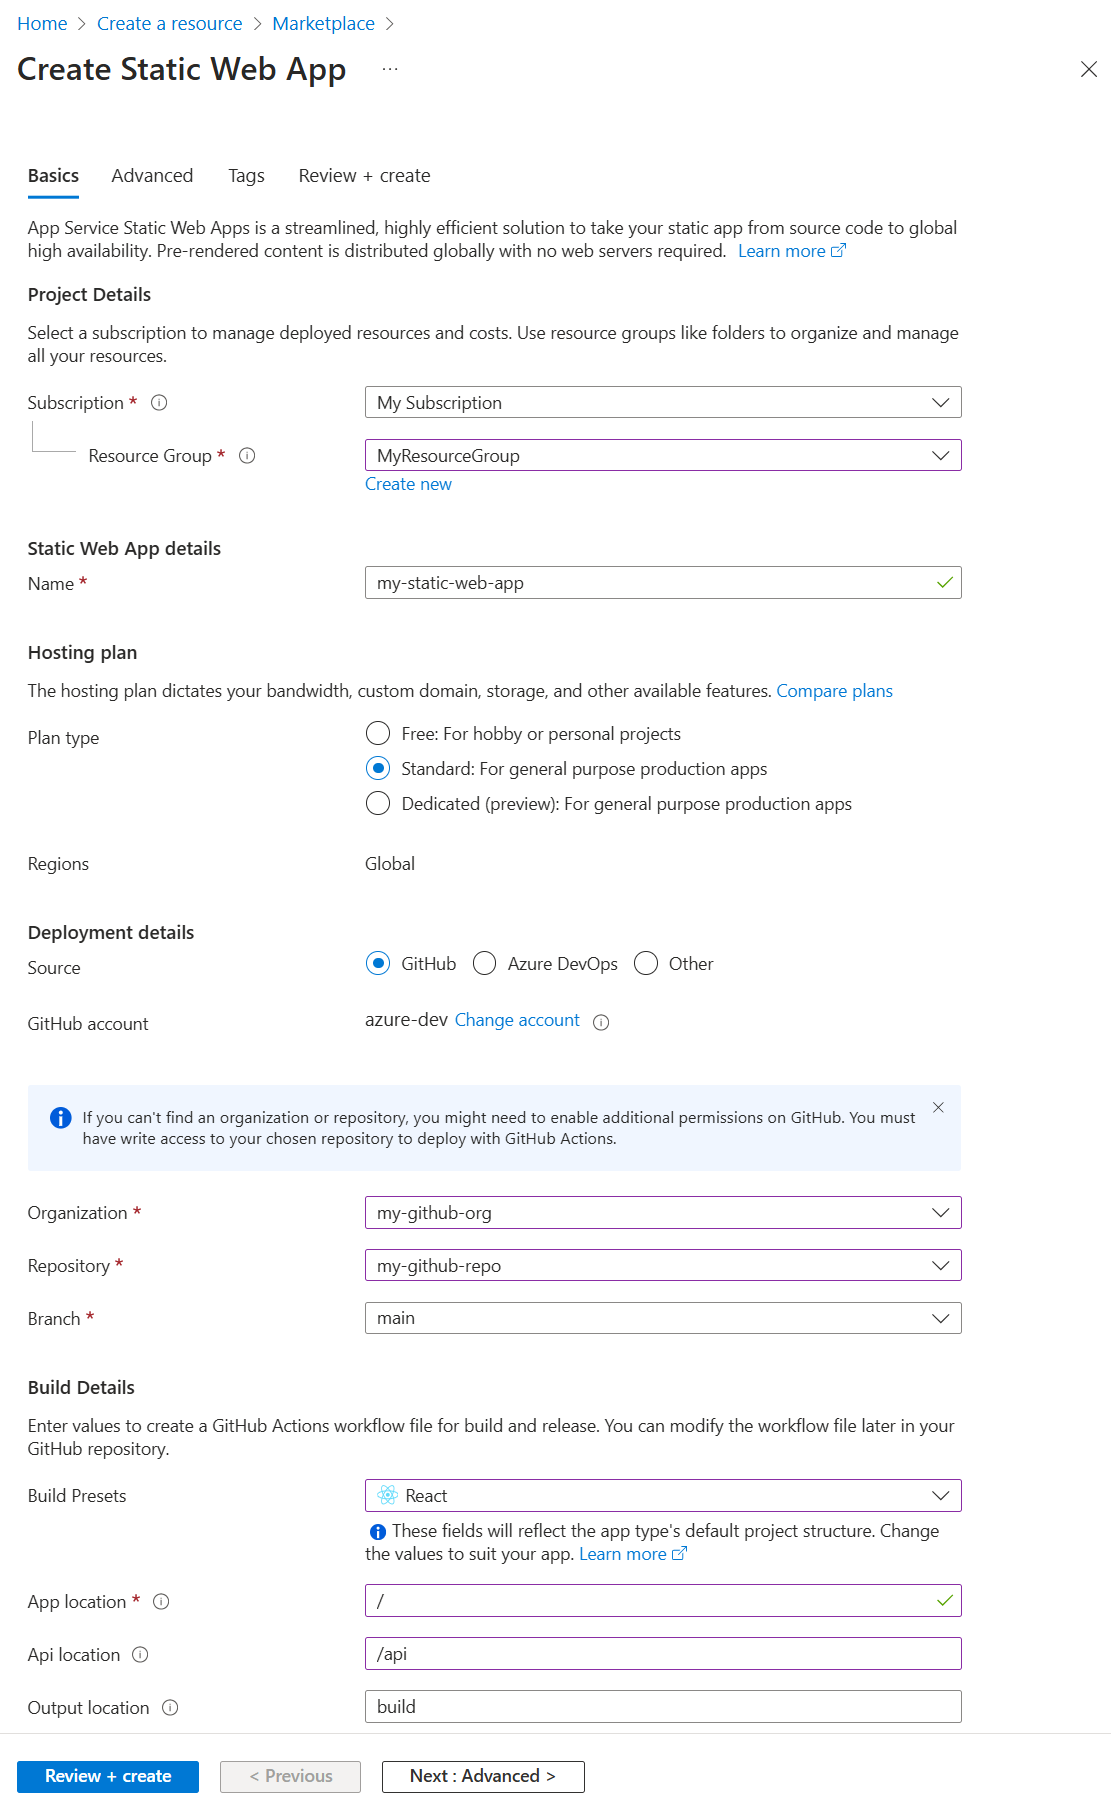Screen dimensions: 1111x1816
Task: Switch to the Advanced tab
Action: [x=152, y=176]
